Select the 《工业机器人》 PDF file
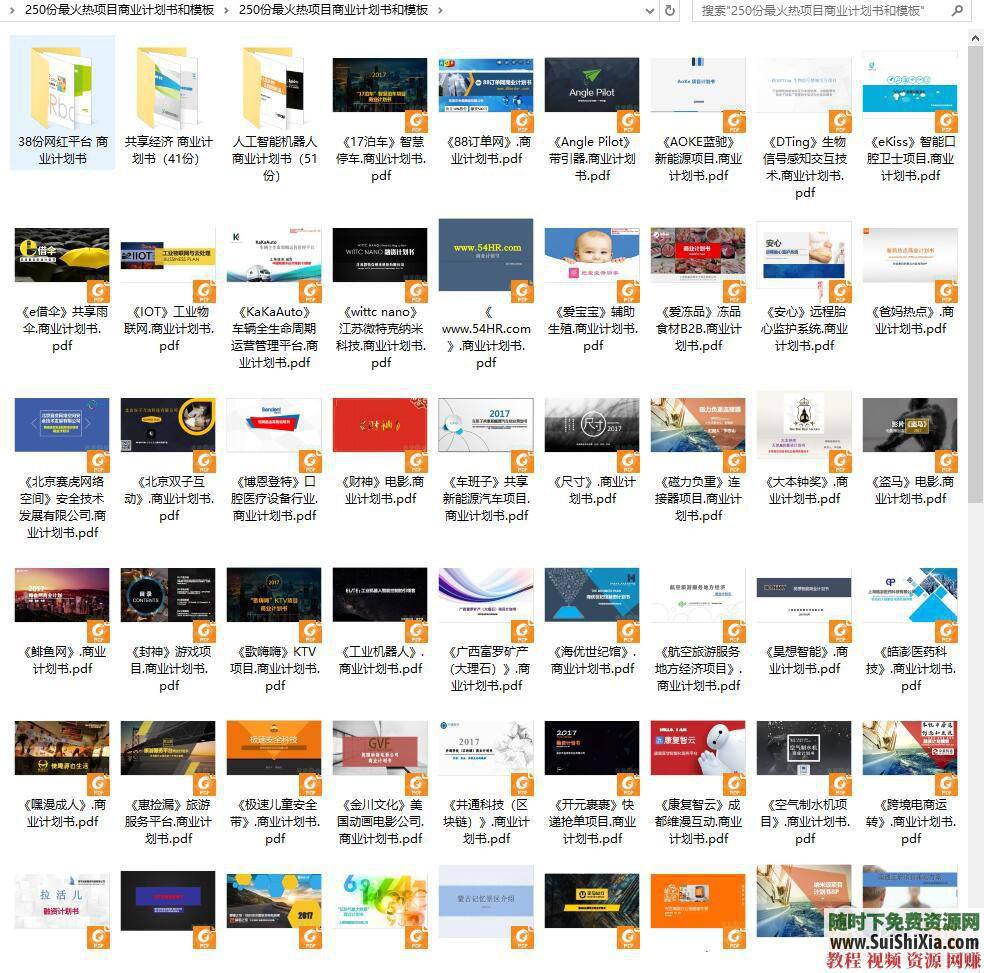Image resolution: width=984 pixels, height=973 pixels. coord(380,622)
